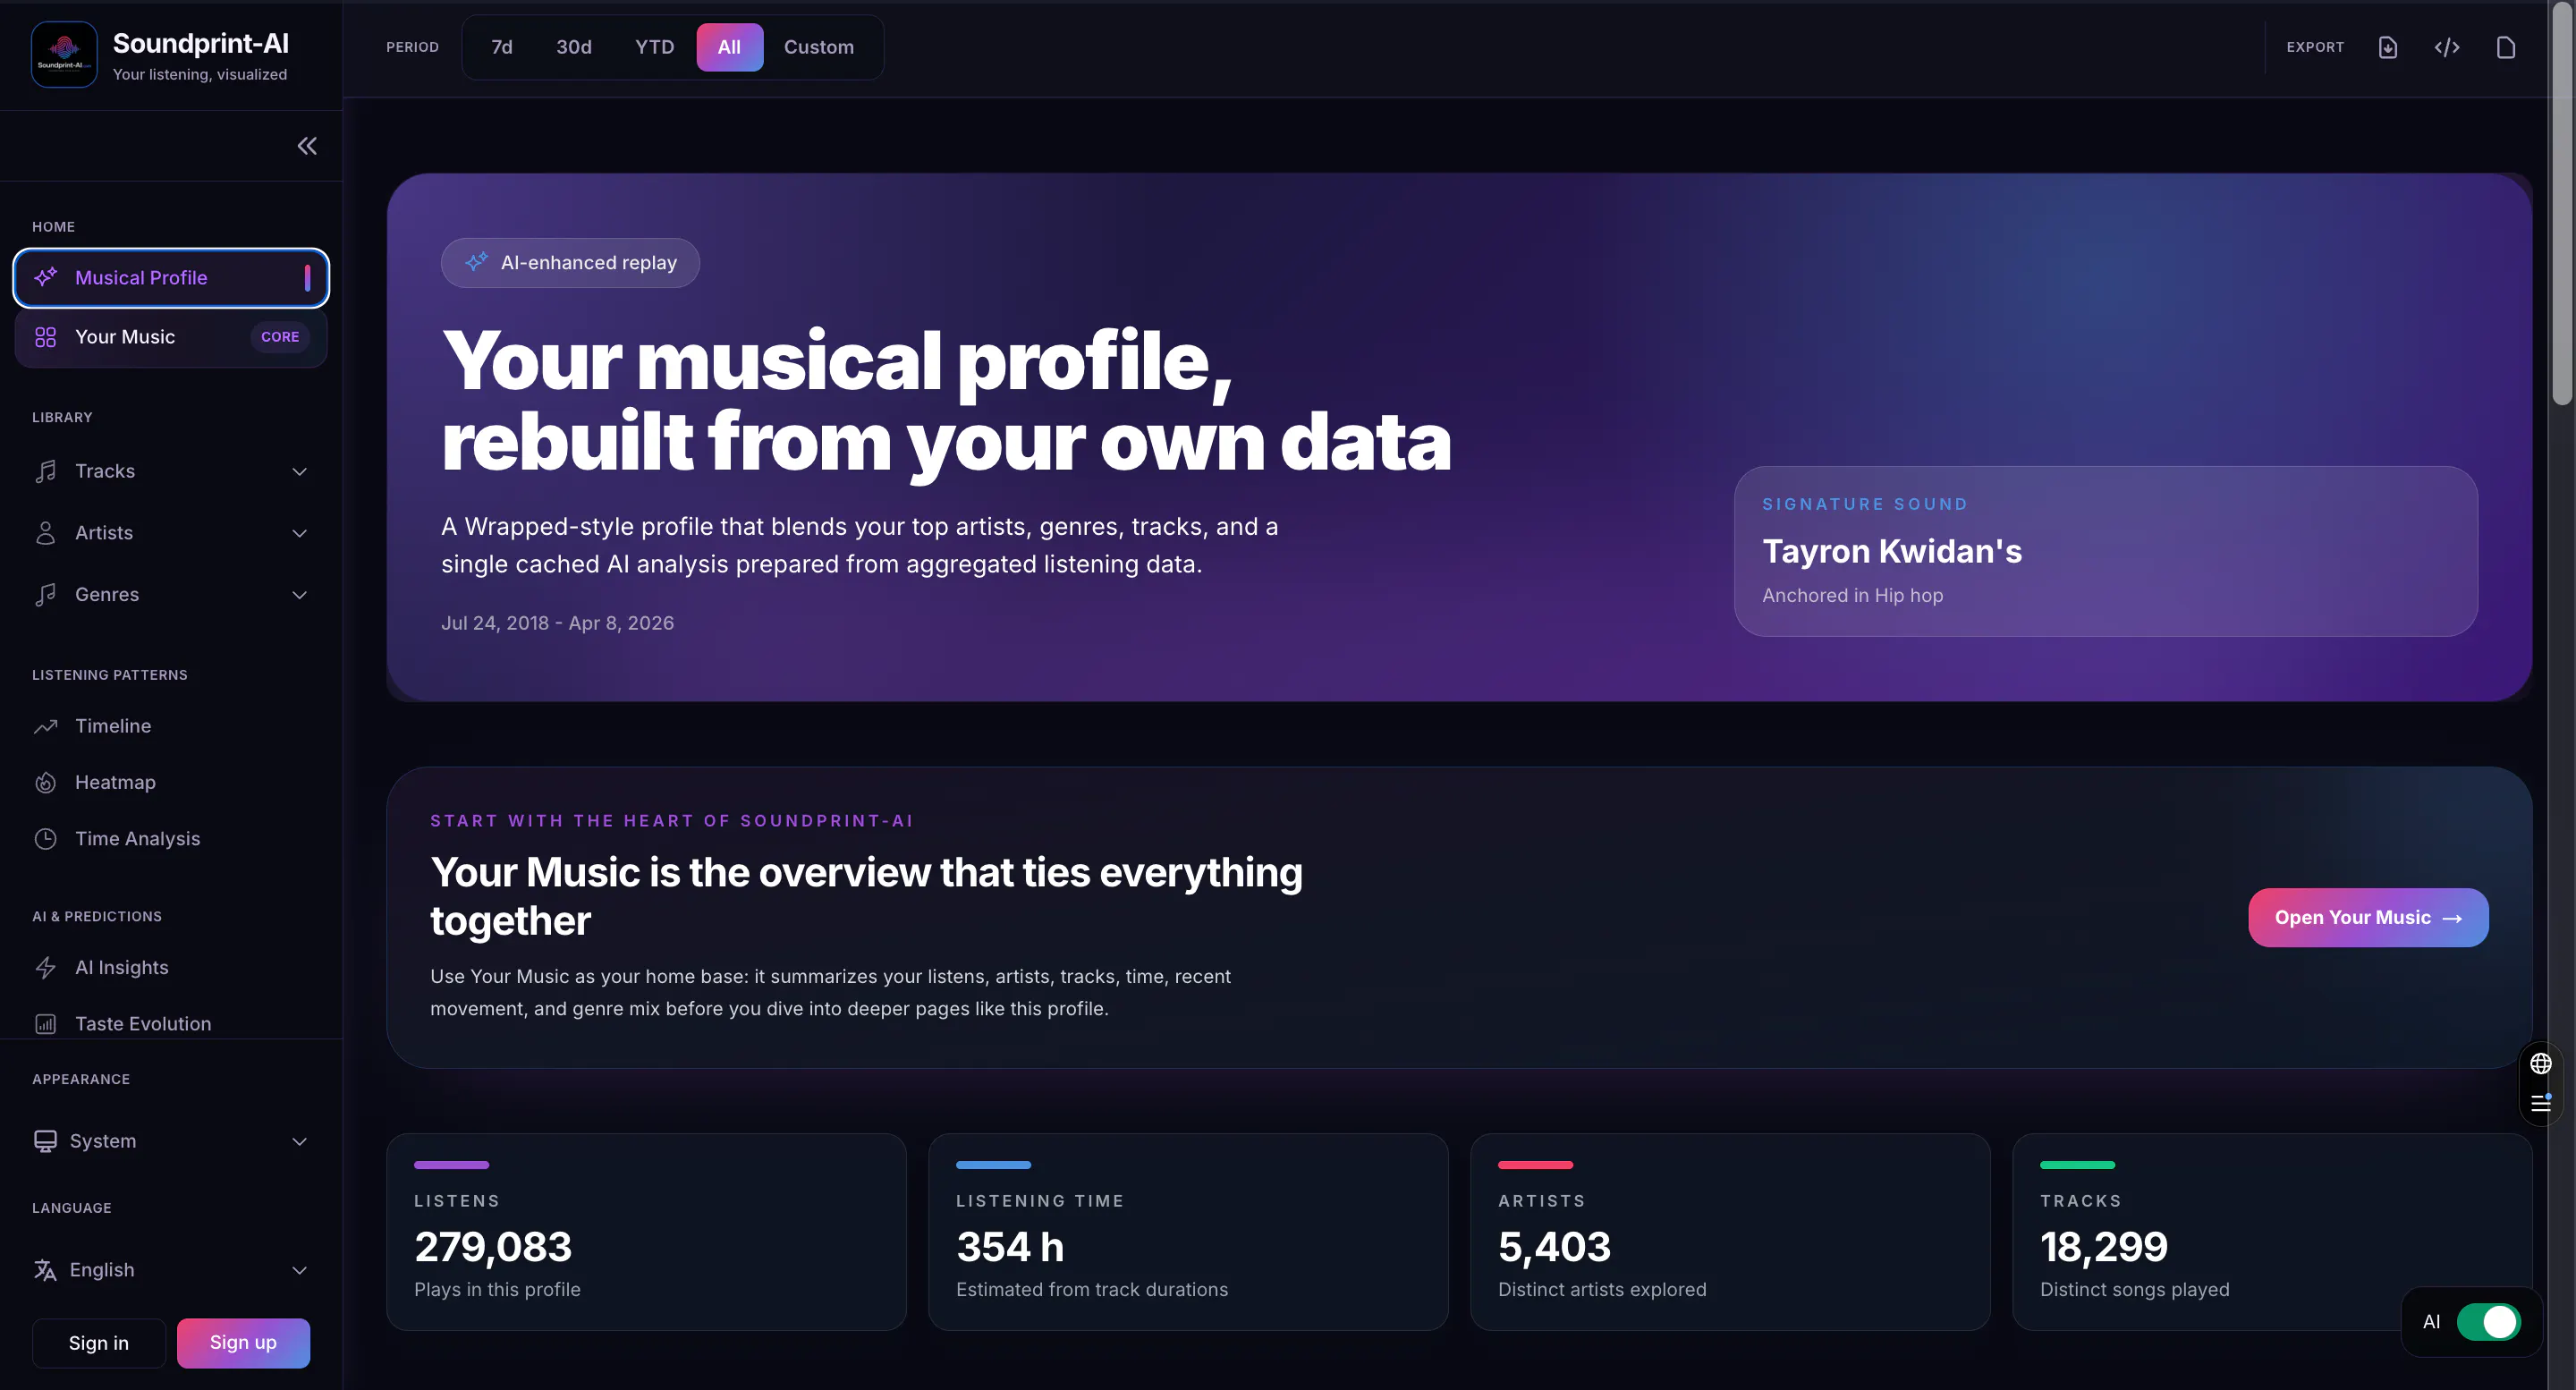
Task: Open the English language dropdown
Action: [171, 1270]
